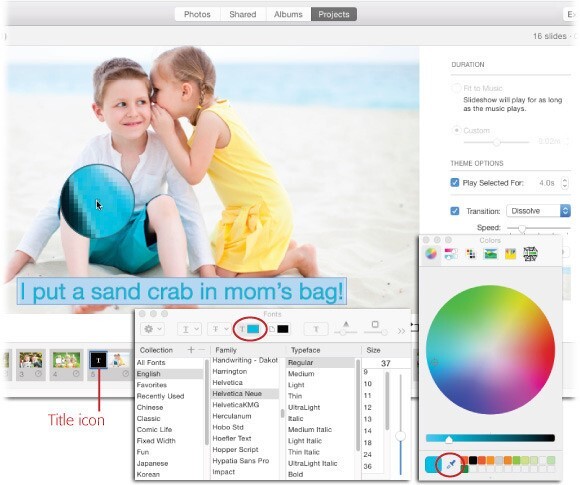Click the clock icon on slide 4 thumbnail

pos(76,374)
